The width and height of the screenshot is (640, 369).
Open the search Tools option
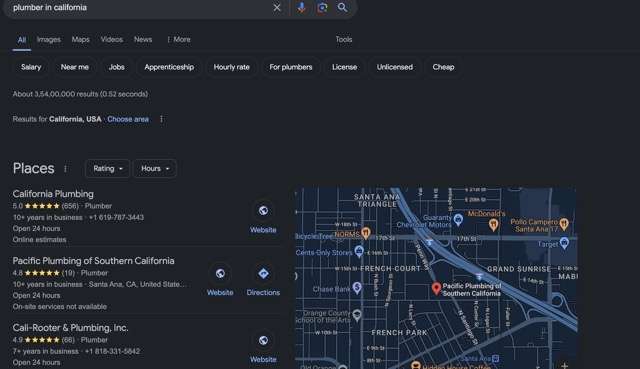point(344,40)
